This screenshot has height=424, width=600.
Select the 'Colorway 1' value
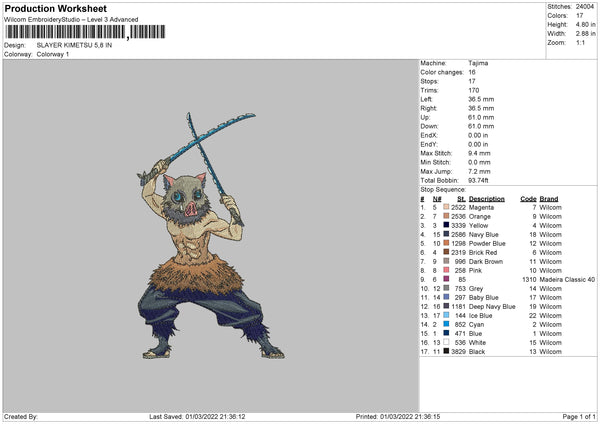pyautogui.click(x=53, y=54)
